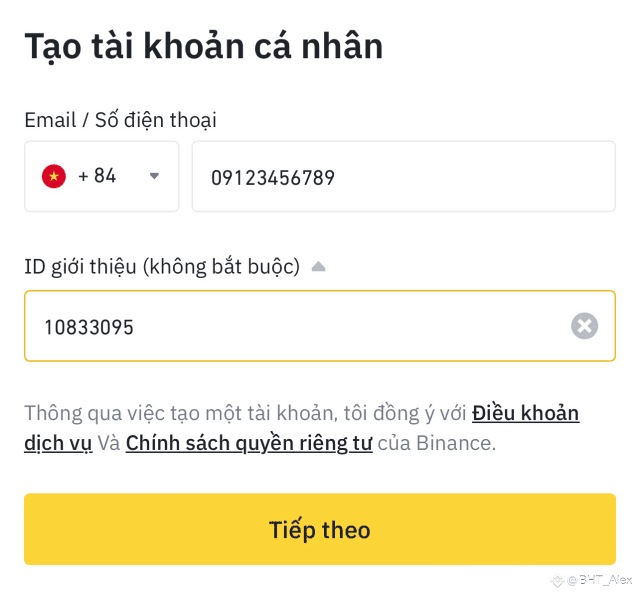Click the 'Và' word between the links

coord(109,443)
